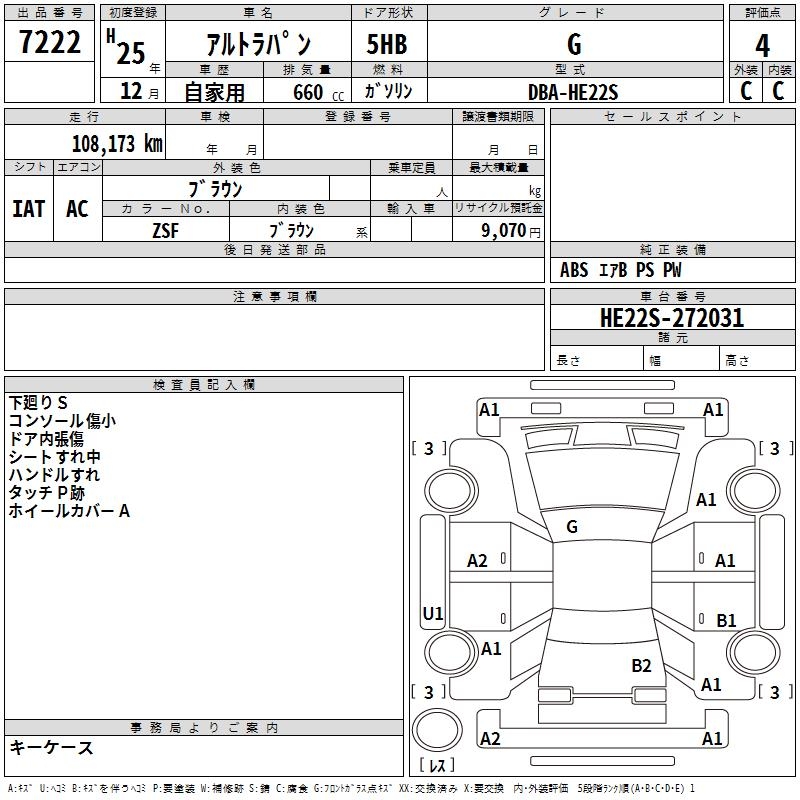
Task: Click the lot number 7222 field
Action: pyautogui.click(x=49, y=41)
